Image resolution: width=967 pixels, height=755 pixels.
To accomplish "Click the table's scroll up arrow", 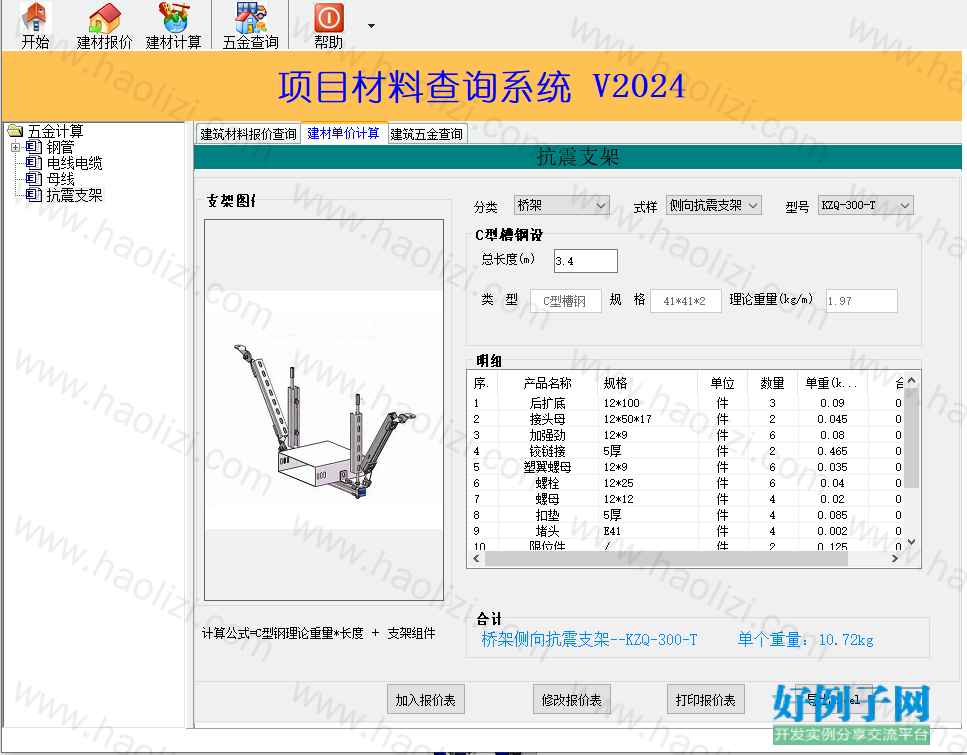I will tap(911, 381).
